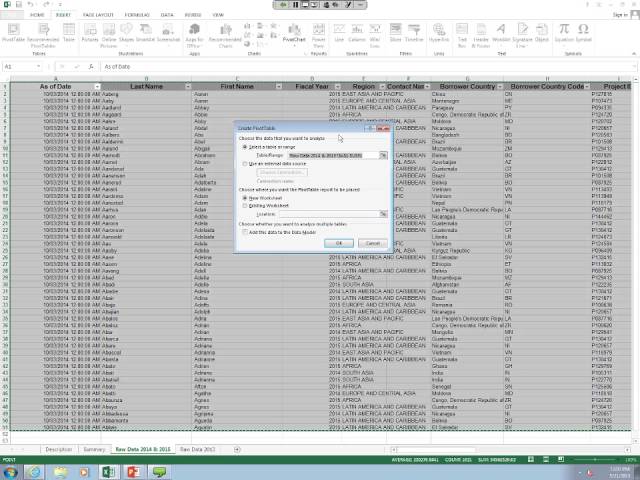Viewport: 640px width, 480px height.
Task: Open Header & Footer
Action: [481, 34]
